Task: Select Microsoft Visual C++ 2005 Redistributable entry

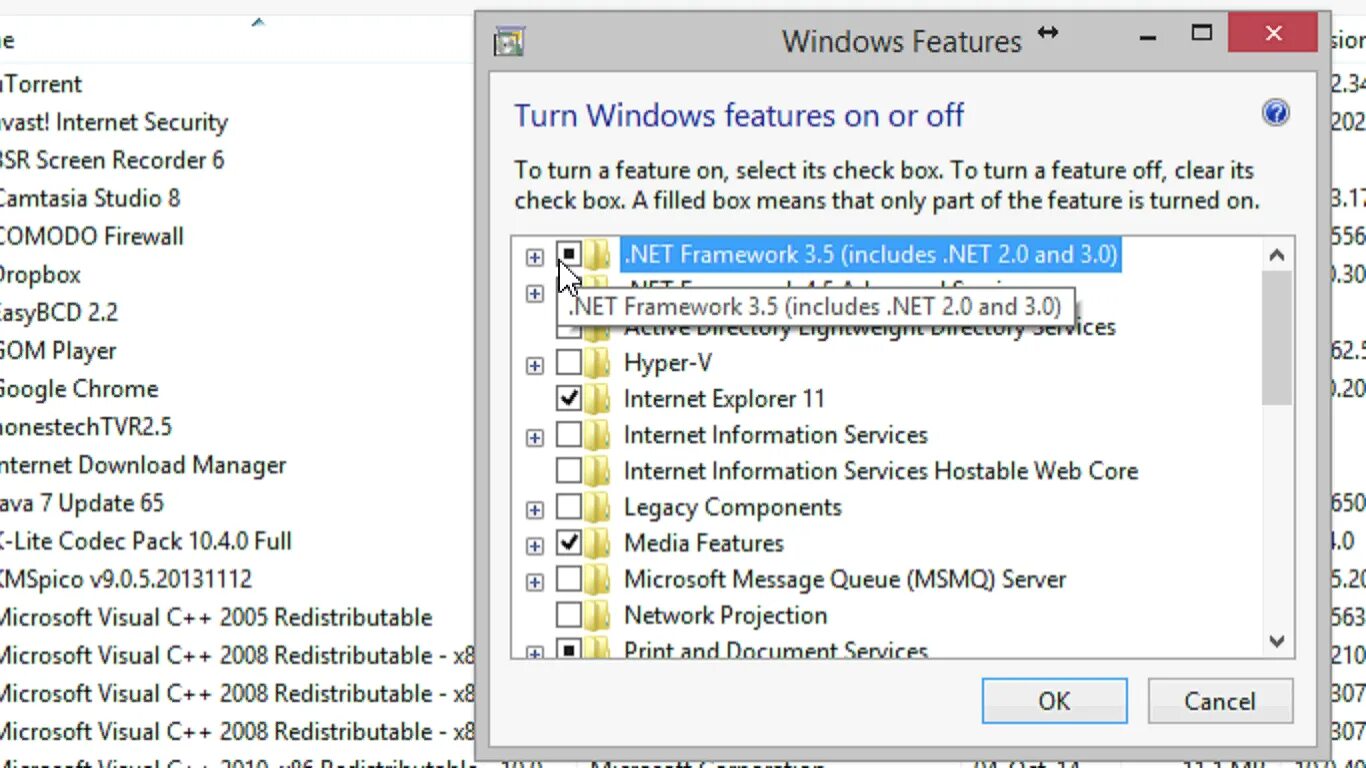Action: [x=216, y=617]
